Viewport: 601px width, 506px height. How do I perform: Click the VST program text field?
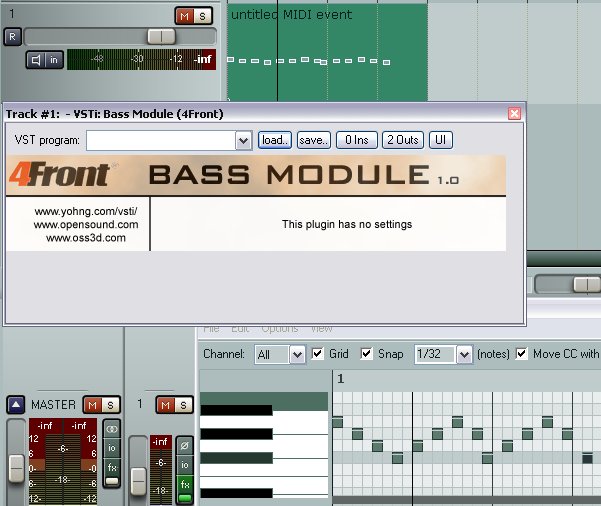(x=161, y=141)
